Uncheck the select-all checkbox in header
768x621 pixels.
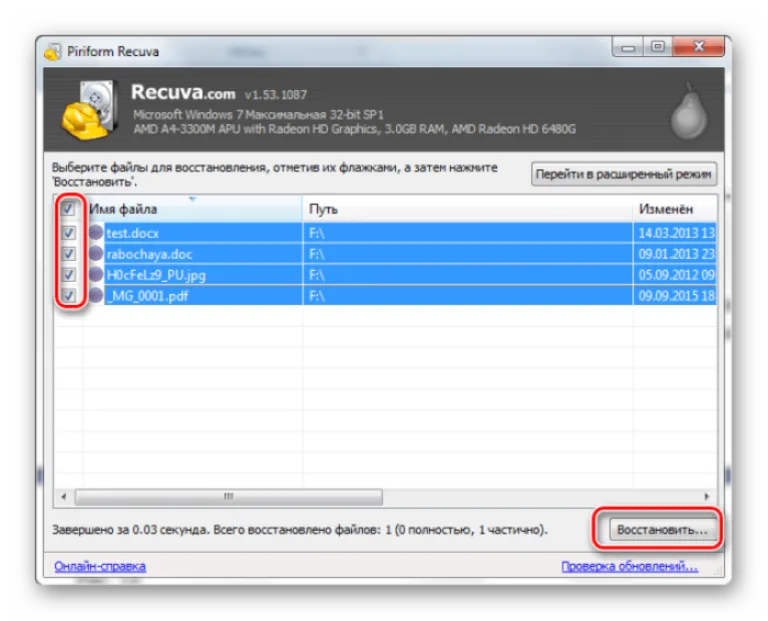pos(68,209)
